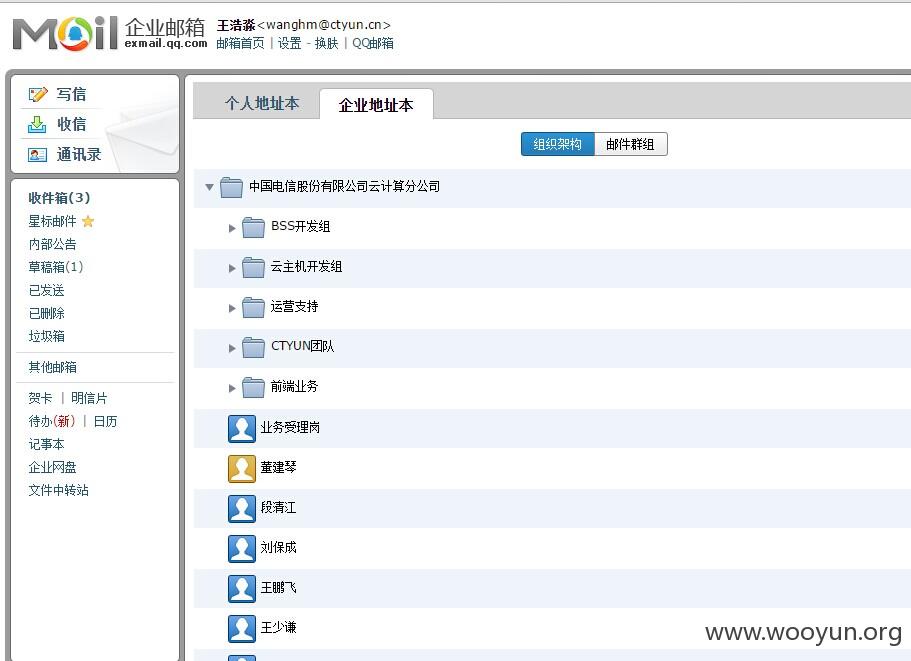Click the CTYUN团队 group name
Screen dimensions: 911x661
click(x=302, y=346)
